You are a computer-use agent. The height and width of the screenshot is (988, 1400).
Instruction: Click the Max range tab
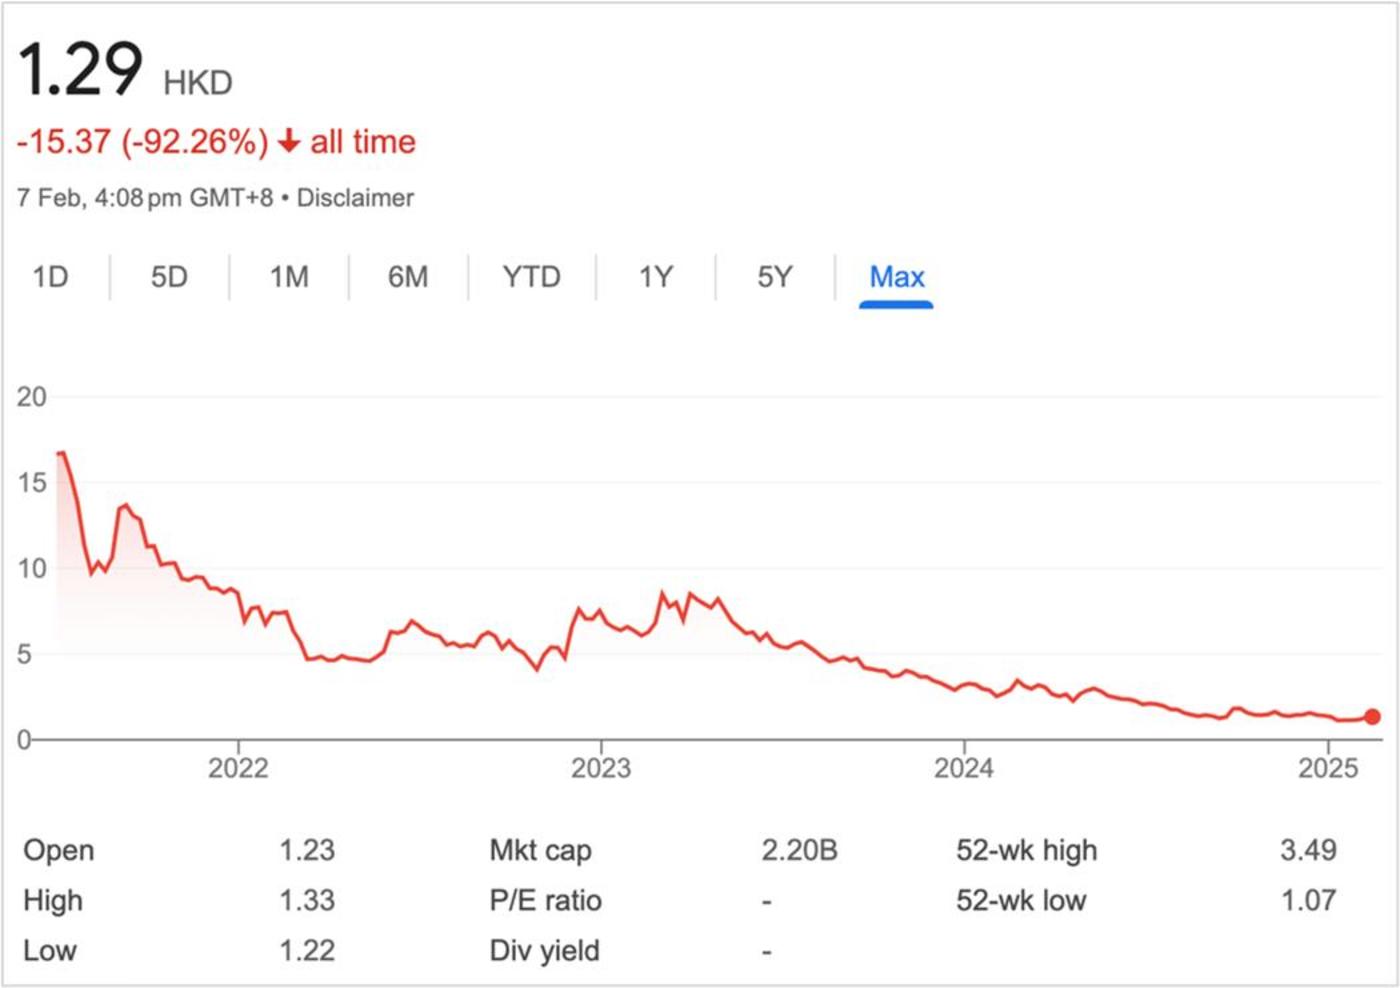coord(896,277)
